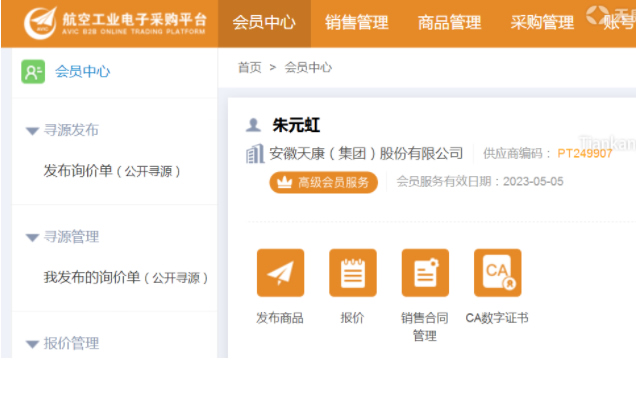The width and height of the screenshot is (636, 395).
Task: Open 发布询价单（公开寻源）link
Action: (x=112, y=171)
